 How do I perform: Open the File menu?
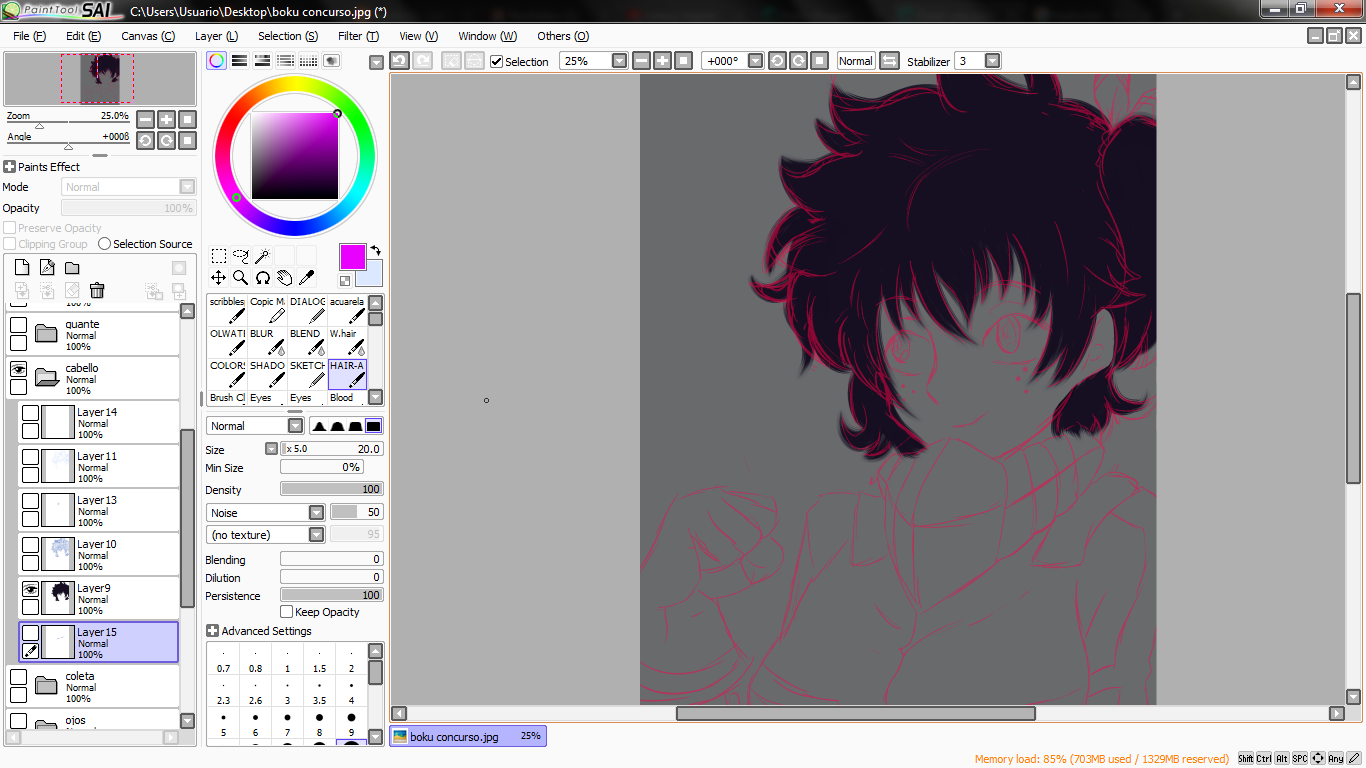pos(29,36)
